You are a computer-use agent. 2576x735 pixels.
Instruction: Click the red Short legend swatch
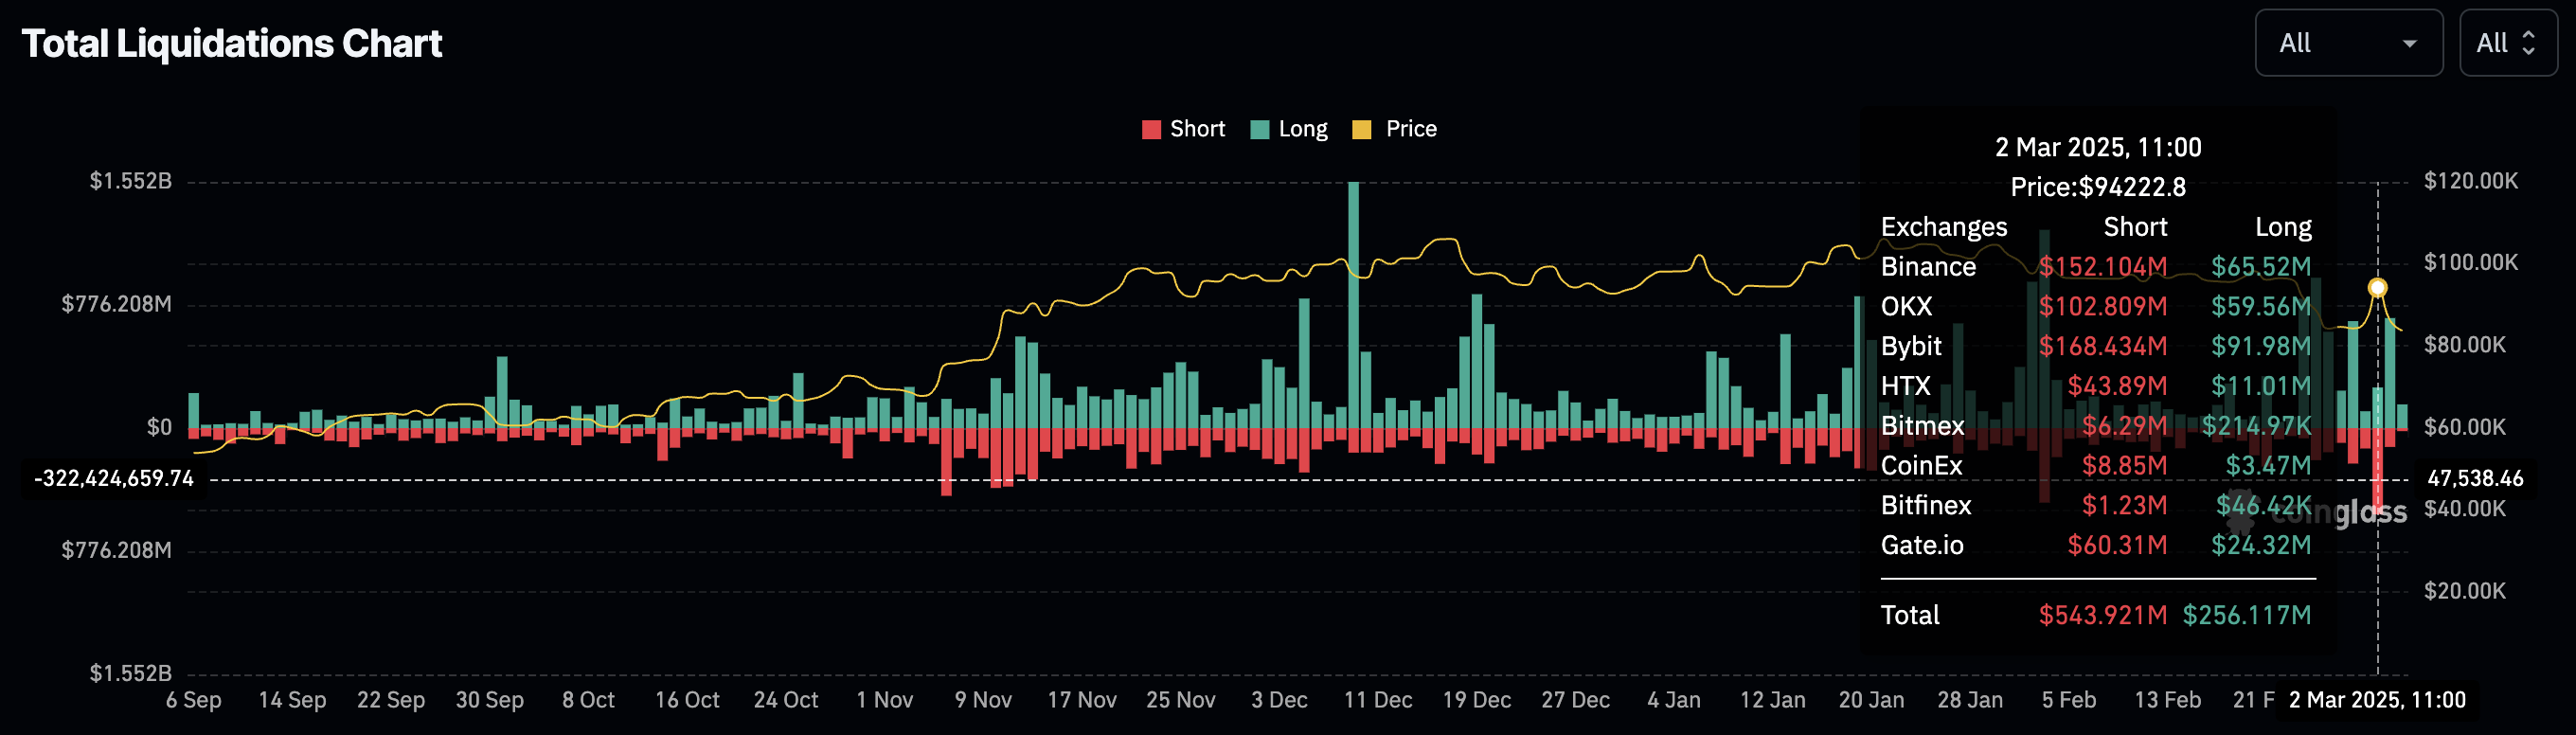1151,130
